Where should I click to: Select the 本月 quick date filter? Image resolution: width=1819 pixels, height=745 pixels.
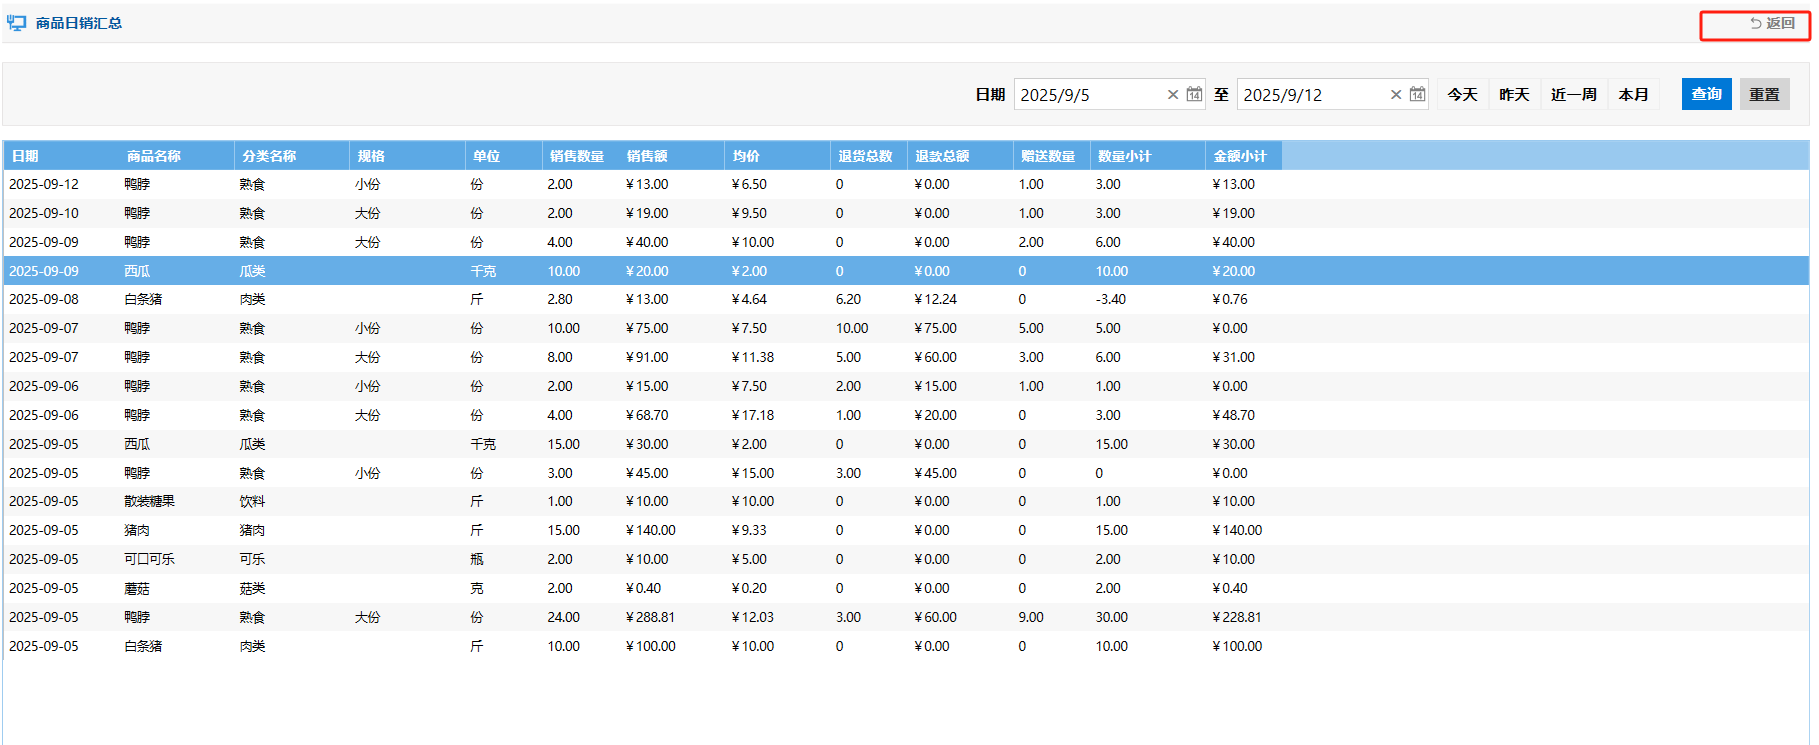1633,95
